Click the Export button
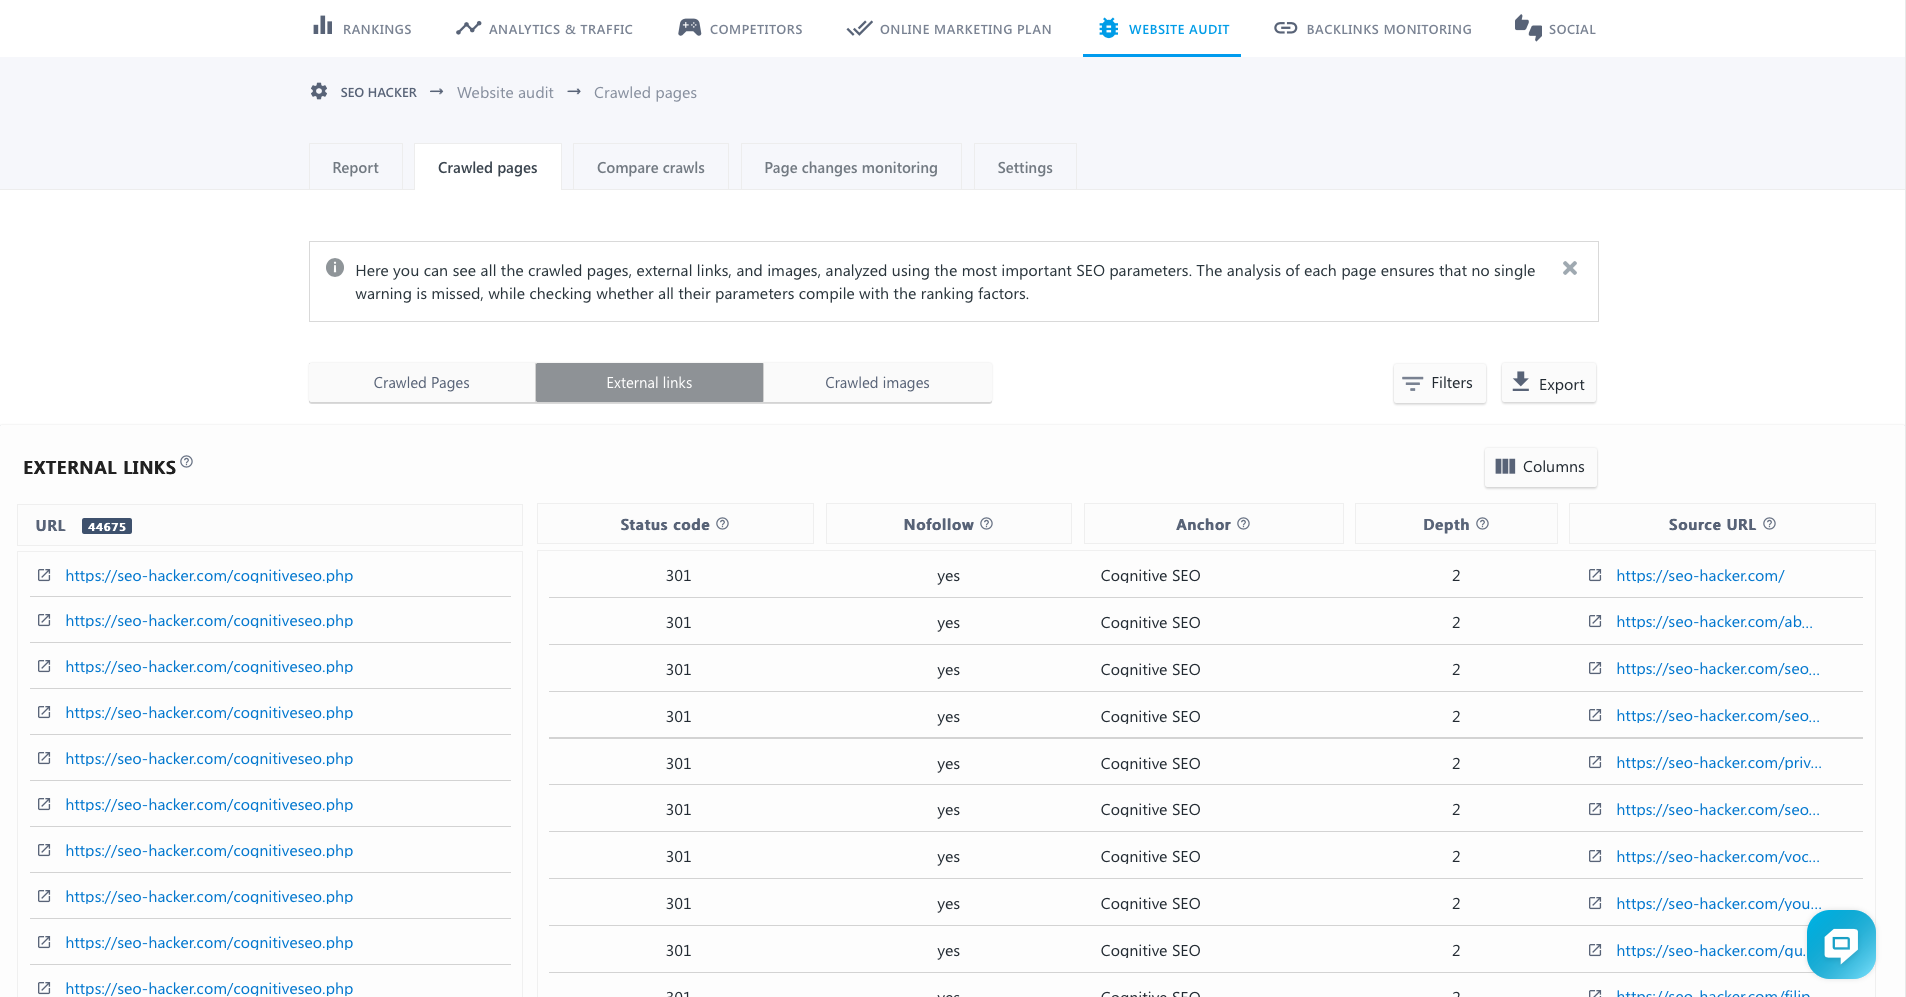Image resolution: width=1906 pixels, height=997 pixels. click(x=1548, y=383)
